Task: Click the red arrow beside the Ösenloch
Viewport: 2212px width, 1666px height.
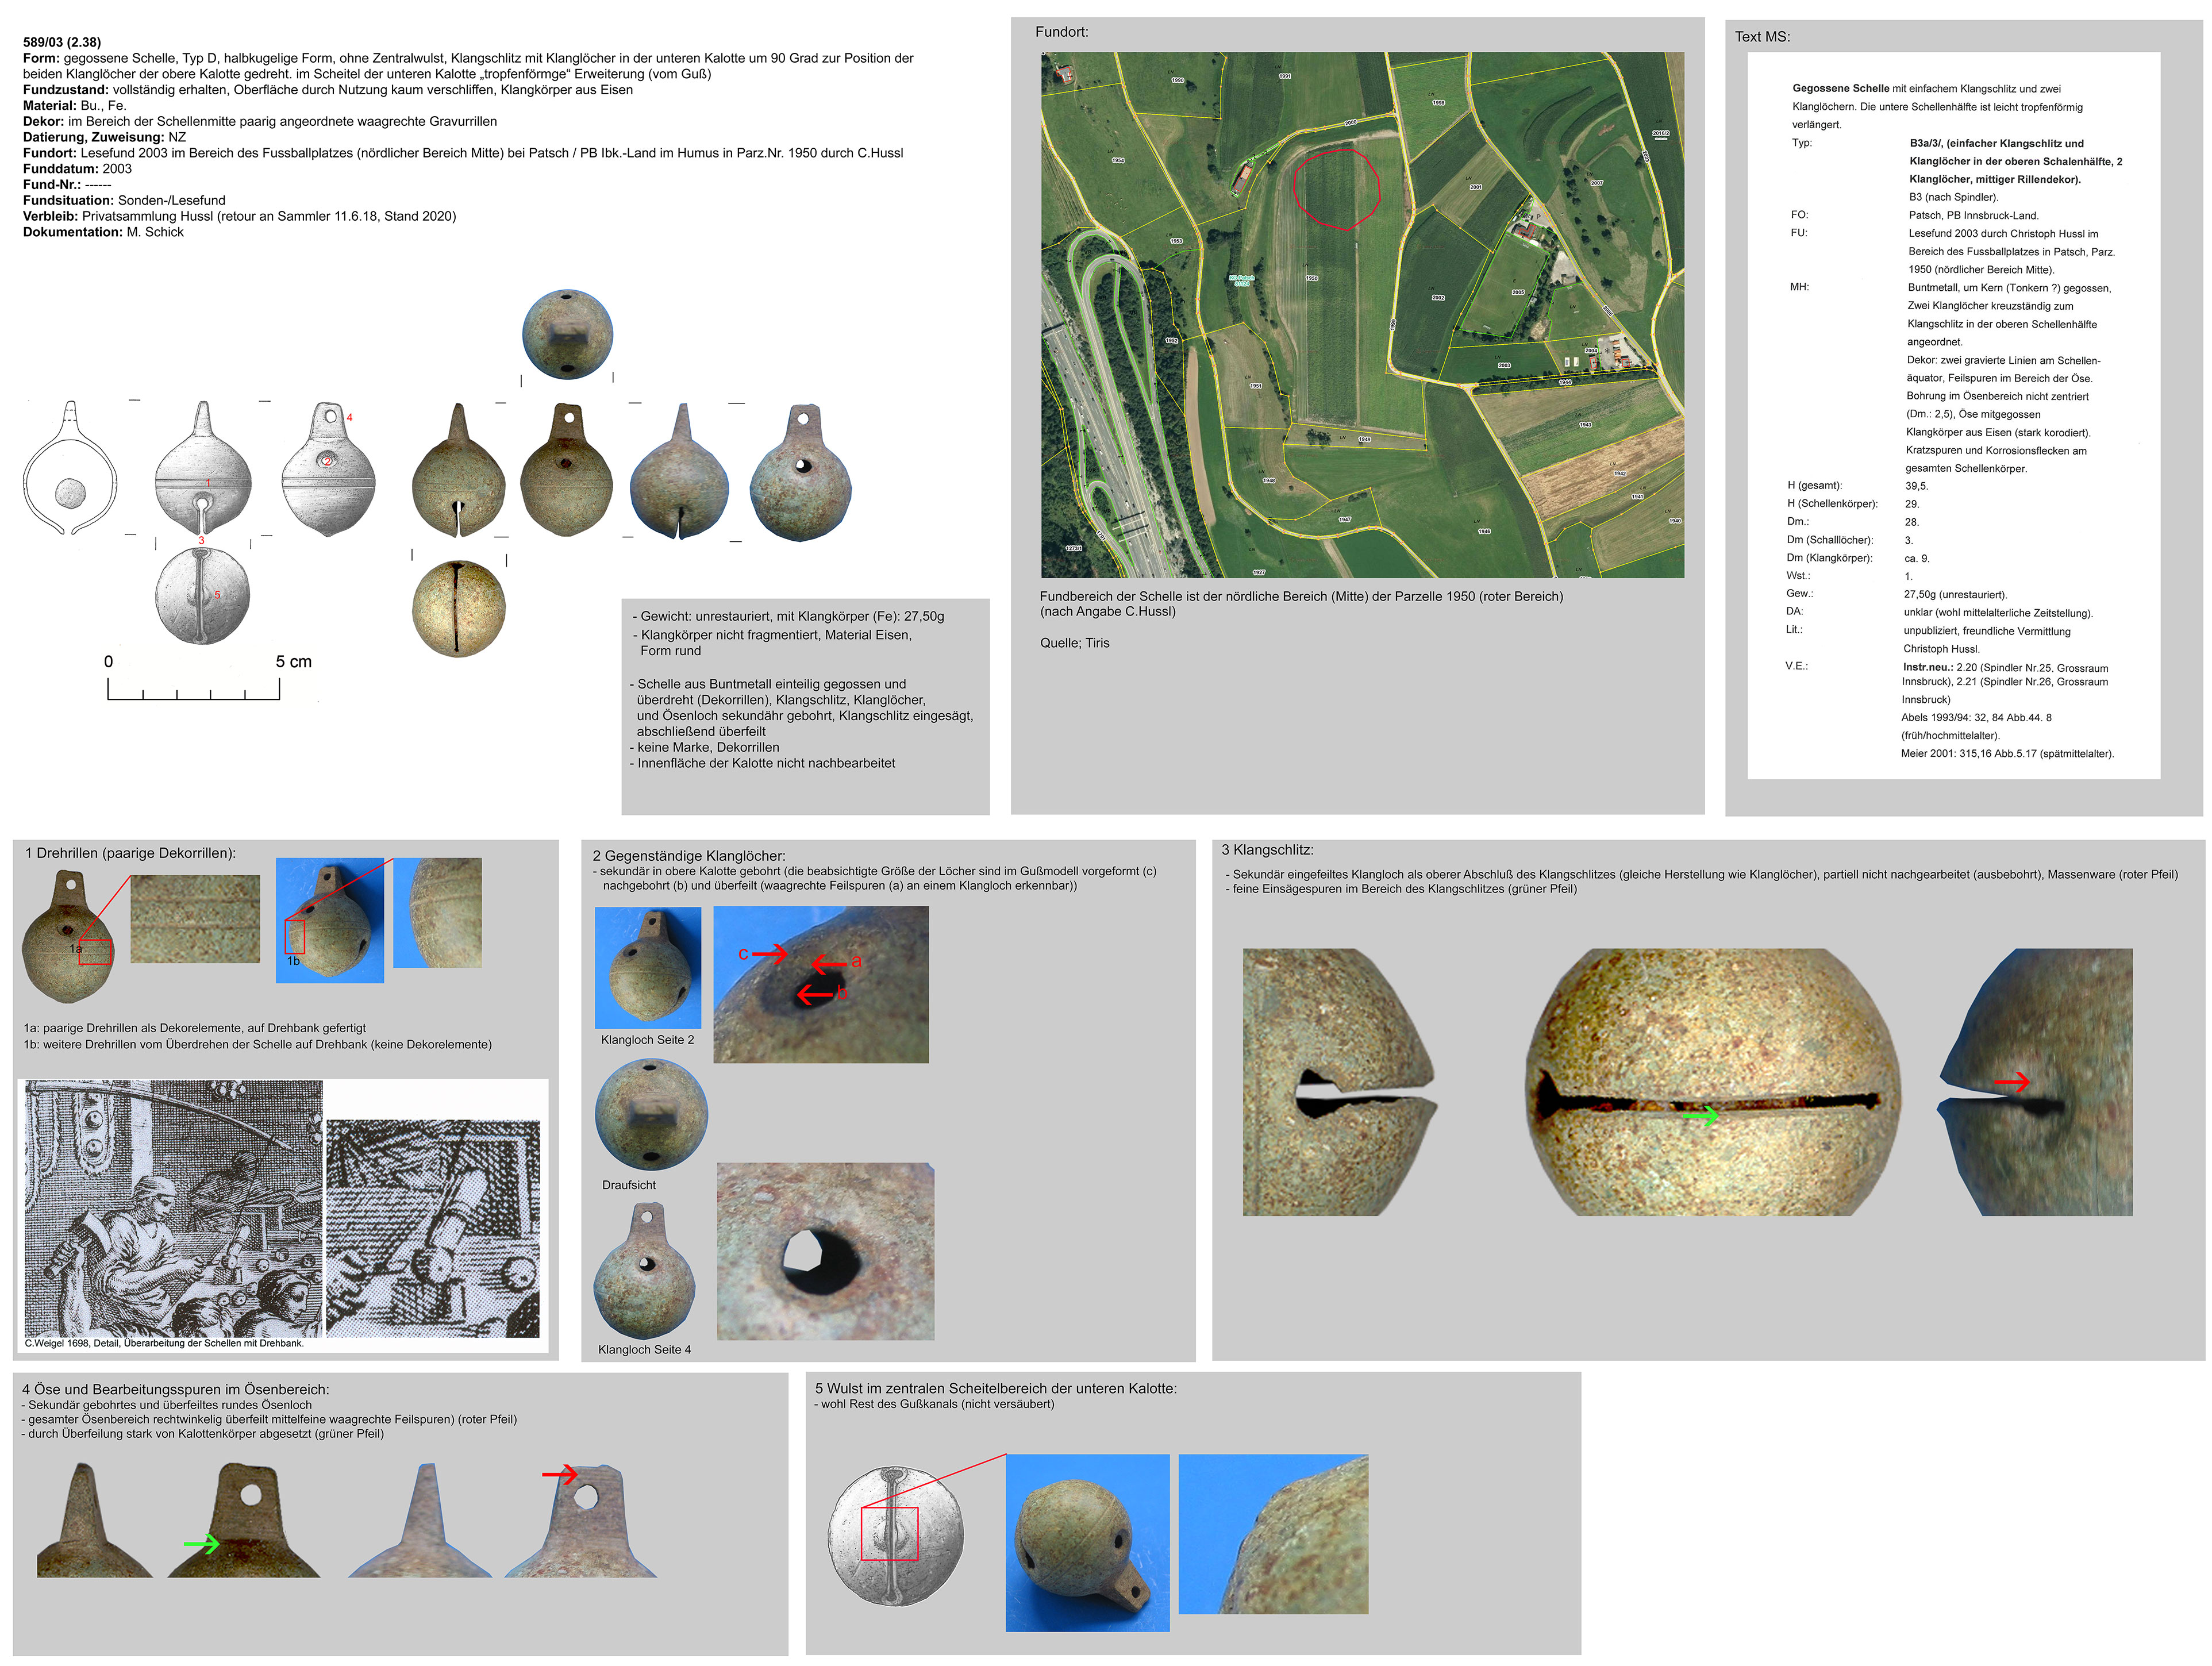Action: [x=560, y=1474]
